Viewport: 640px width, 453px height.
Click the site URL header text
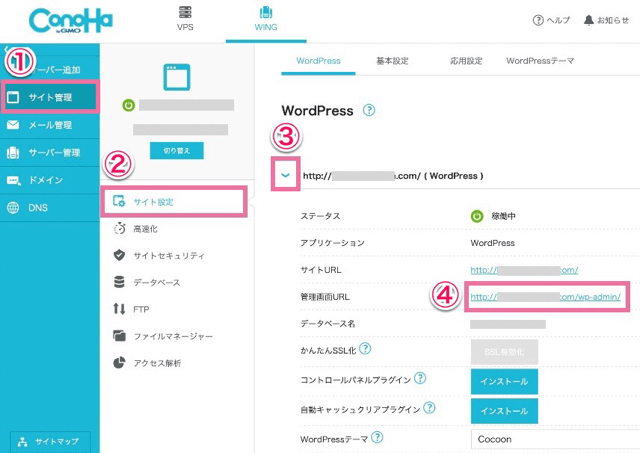(393, 176)
